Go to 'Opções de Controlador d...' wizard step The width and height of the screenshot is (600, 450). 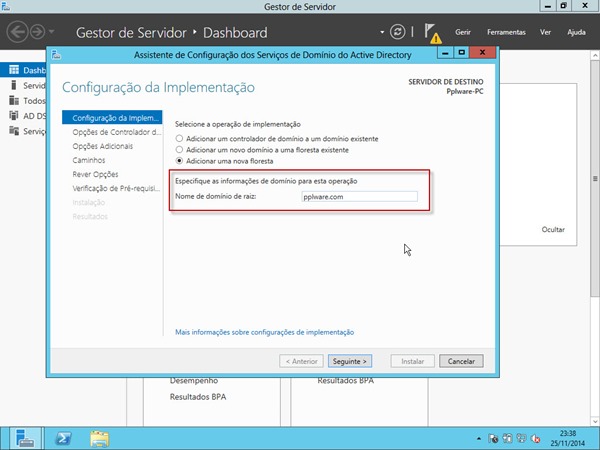click(x=117, y=132)
